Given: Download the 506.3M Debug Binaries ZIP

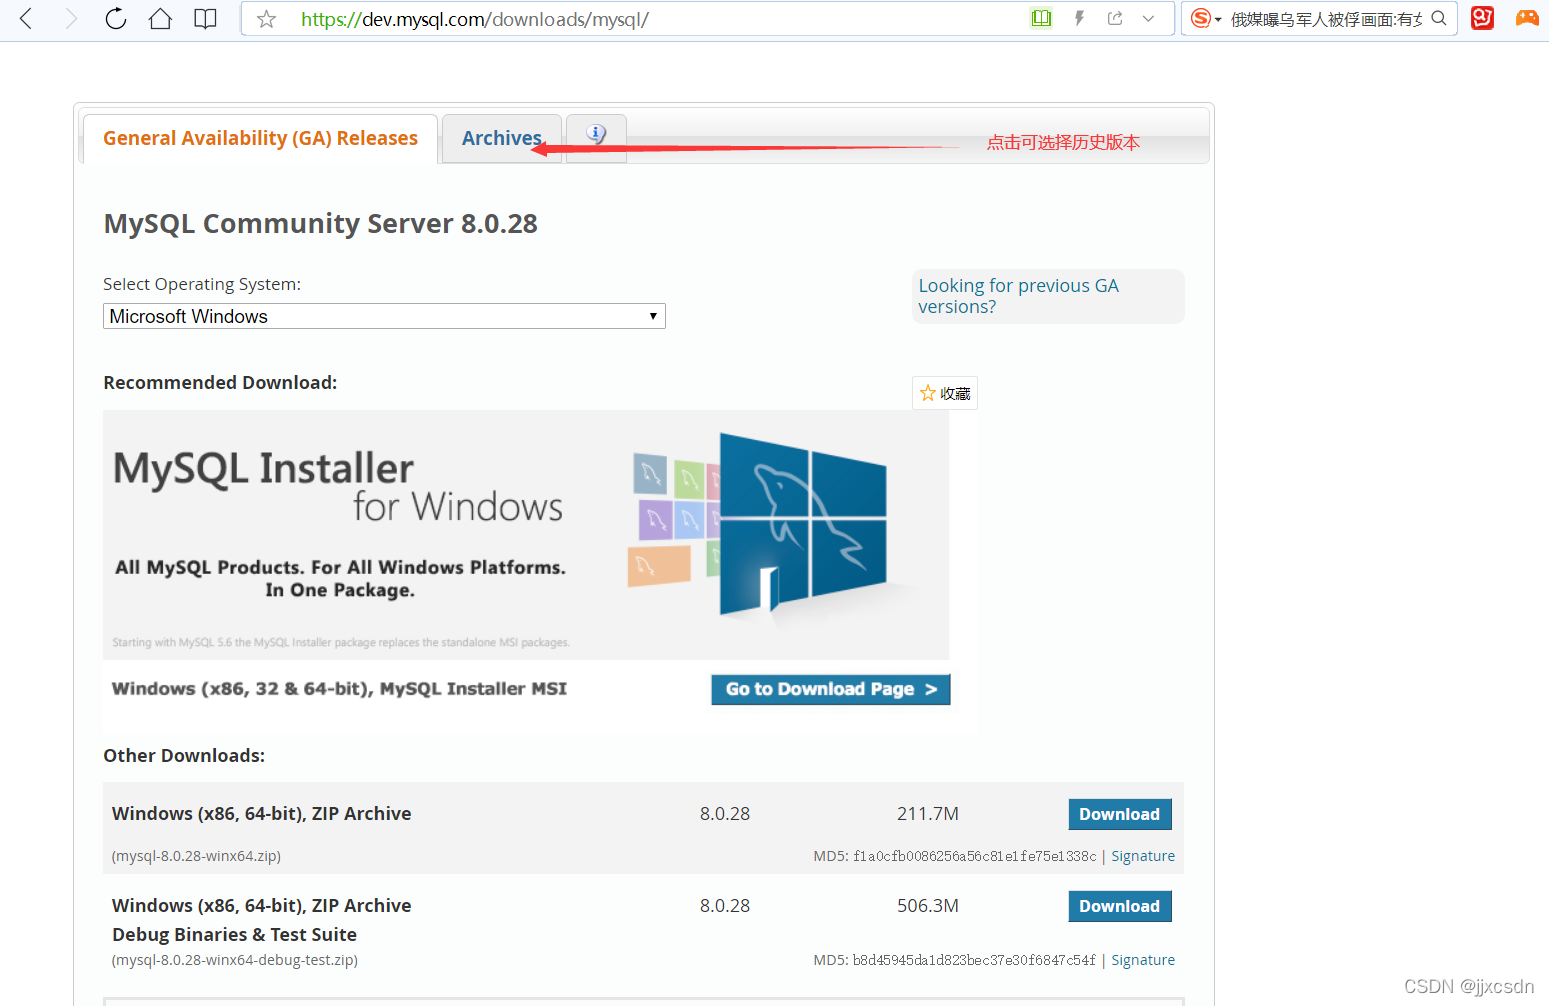Looking at the screenshot, I should click(1119, 906).
